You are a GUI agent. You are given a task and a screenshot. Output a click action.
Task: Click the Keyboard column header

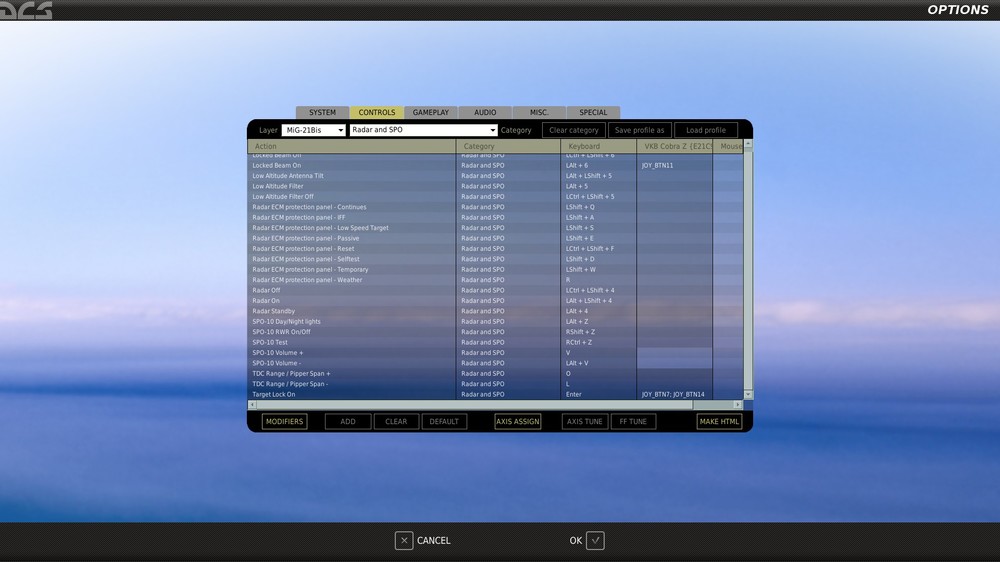[x=598, y=146]
